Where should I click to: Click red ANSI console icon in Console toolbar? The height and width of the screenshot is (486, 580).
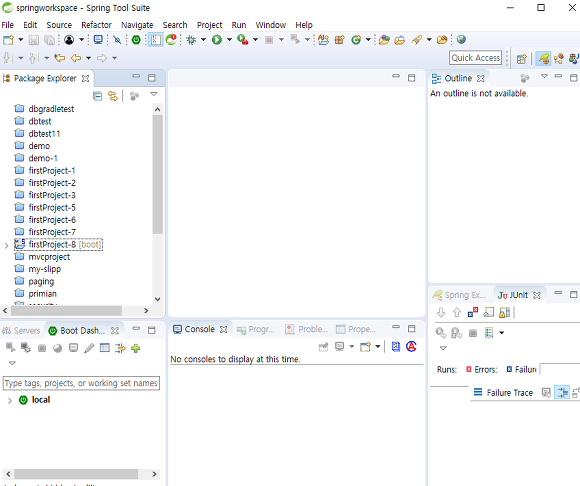coord(411,347)
